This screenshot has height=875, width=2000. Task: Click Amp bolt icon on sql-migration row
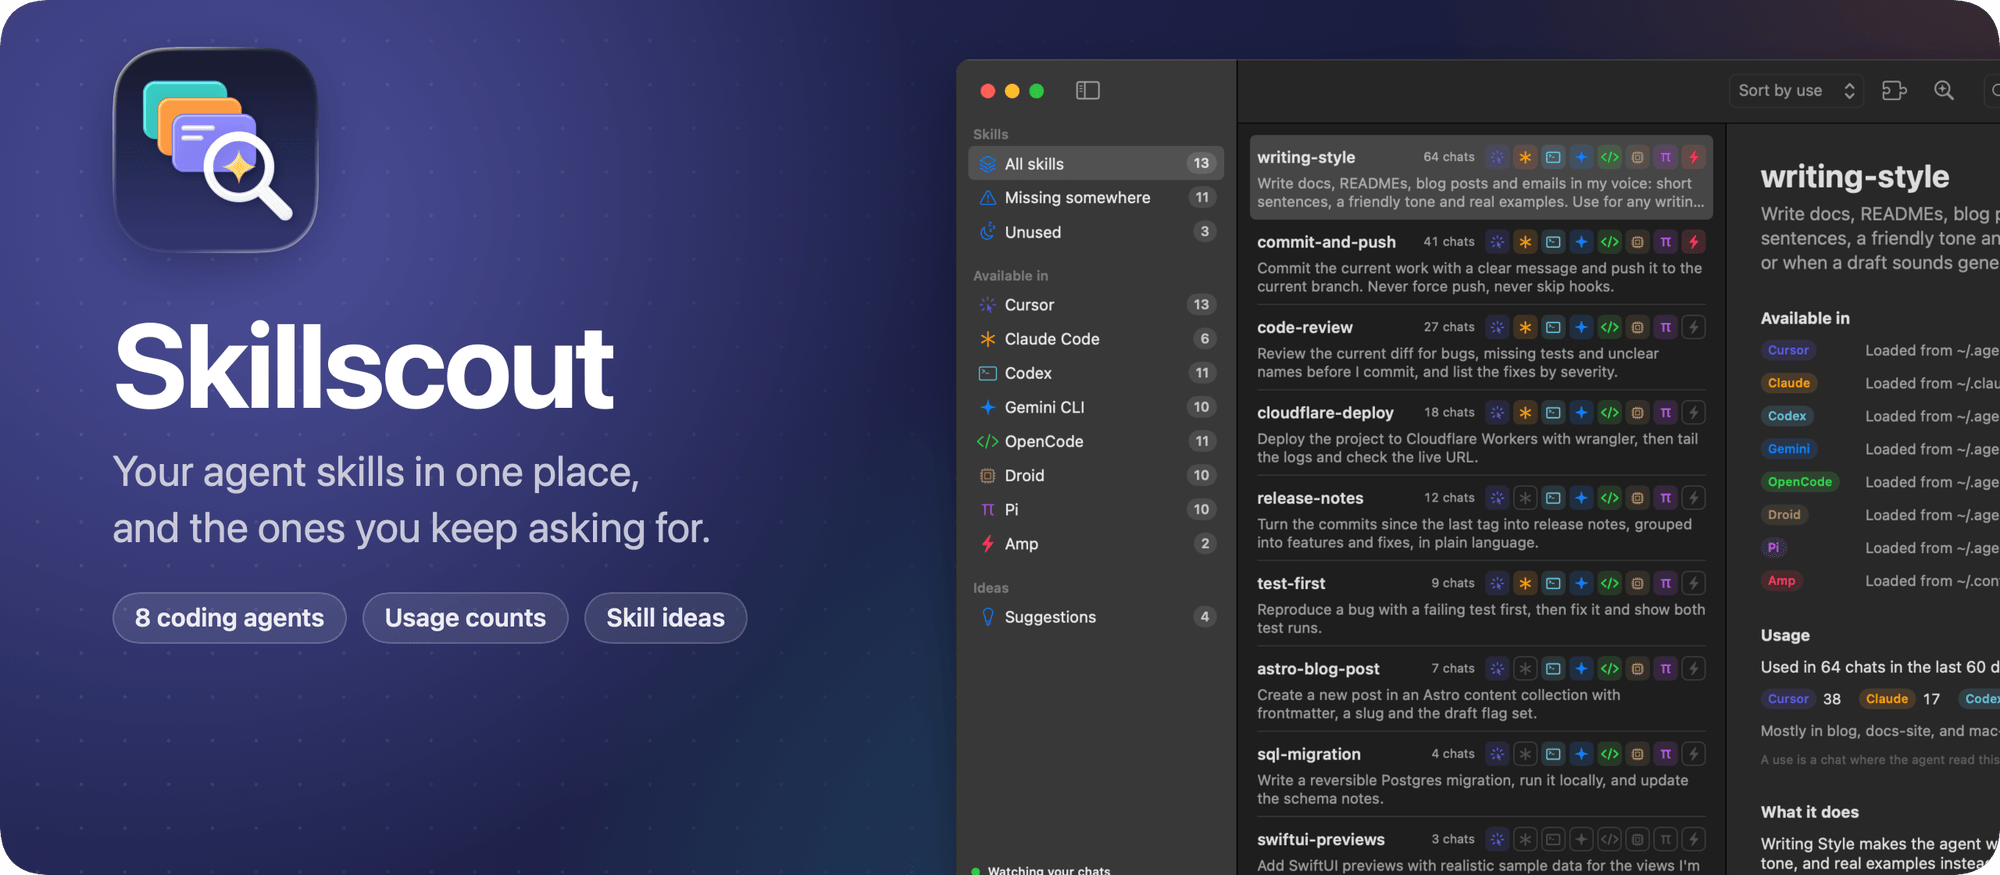(1693, 754)
